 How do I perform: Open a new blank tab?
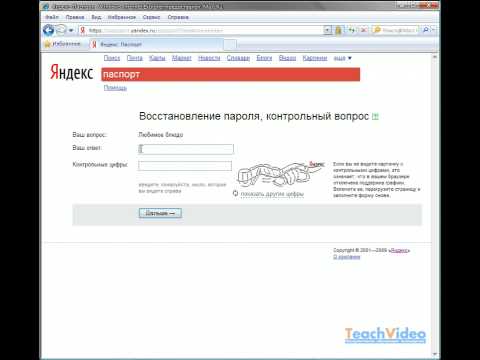230,44
